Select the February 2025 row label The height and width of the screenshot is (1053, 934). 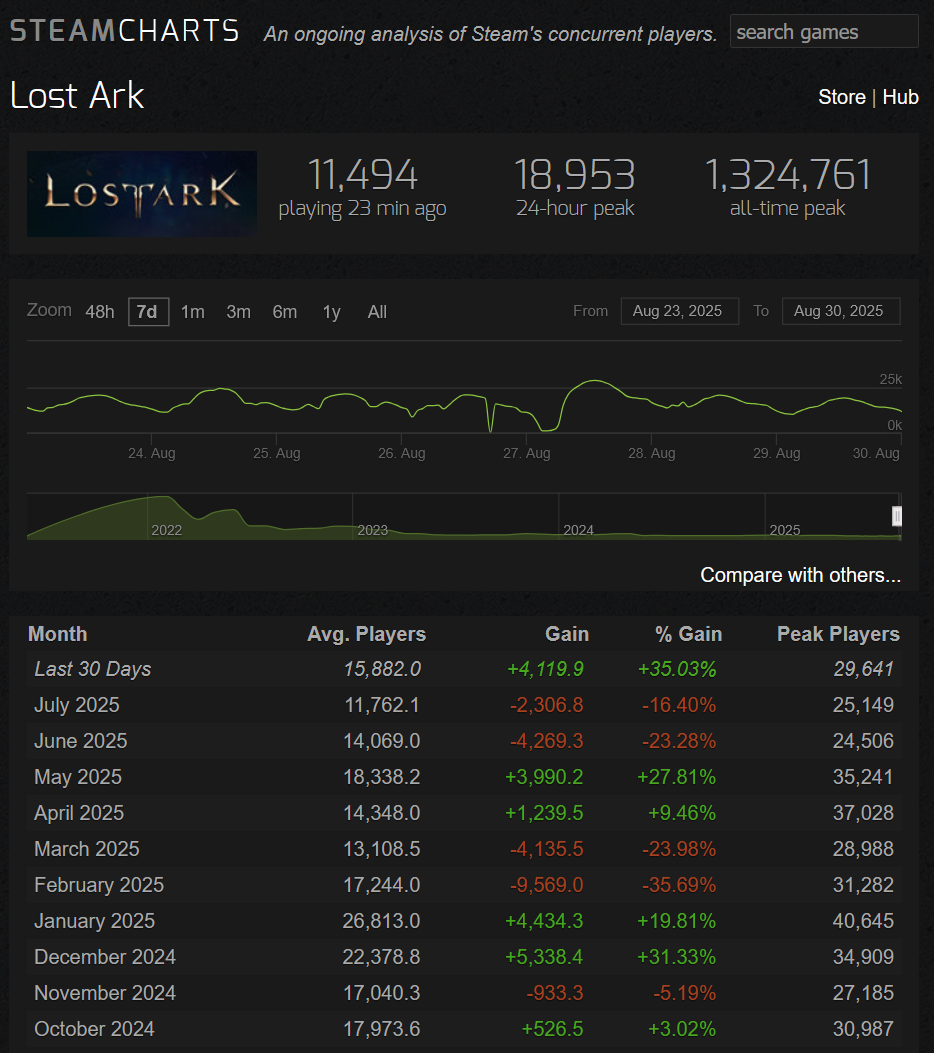pos(99,884)
